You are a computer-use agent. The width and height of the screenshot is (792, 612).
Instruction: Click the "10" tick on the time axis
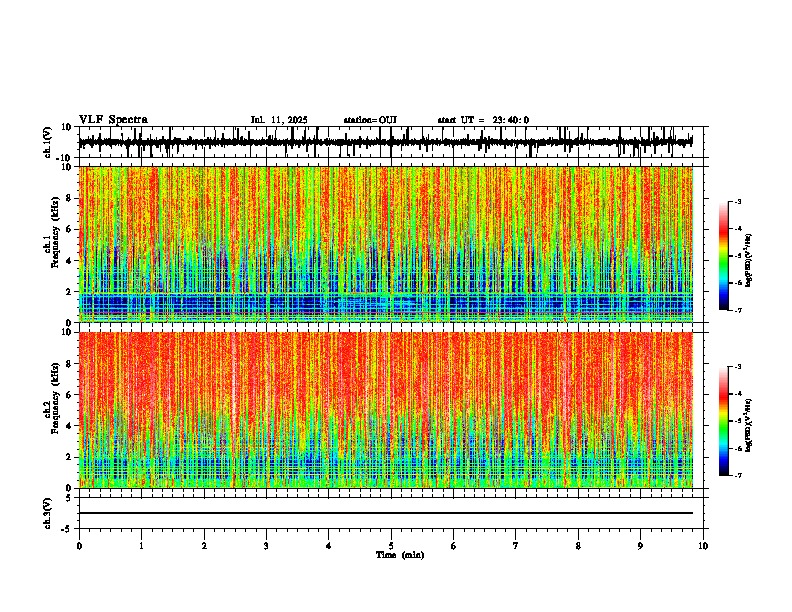point(703,546)
